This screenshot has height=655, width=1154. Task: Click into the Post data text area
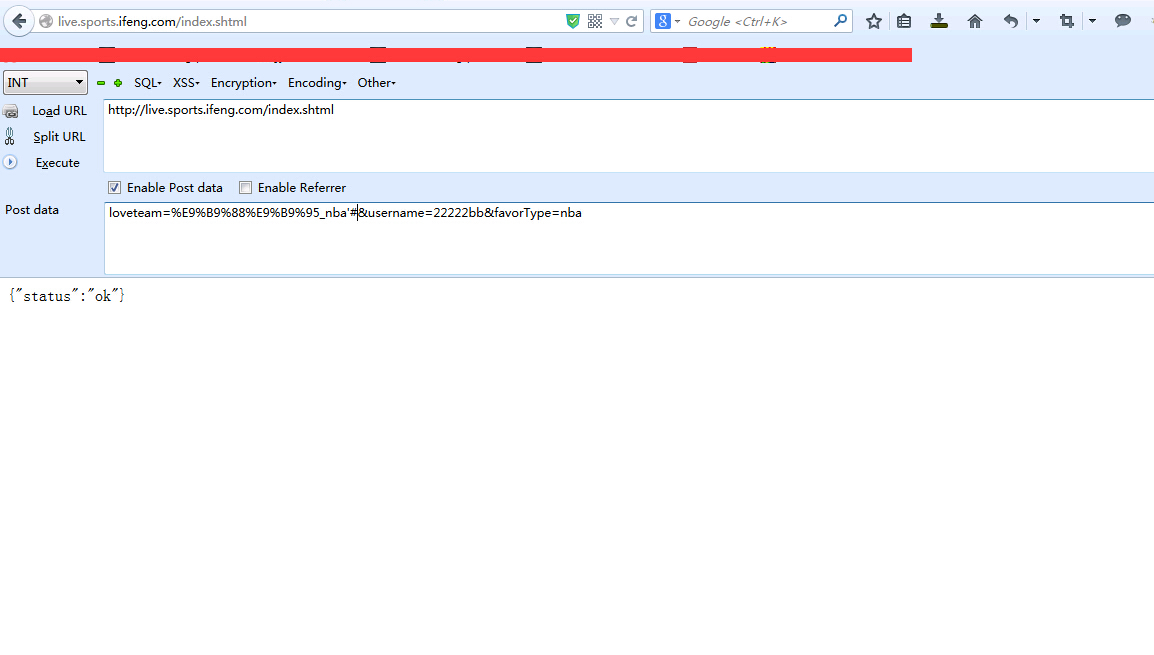629,238
